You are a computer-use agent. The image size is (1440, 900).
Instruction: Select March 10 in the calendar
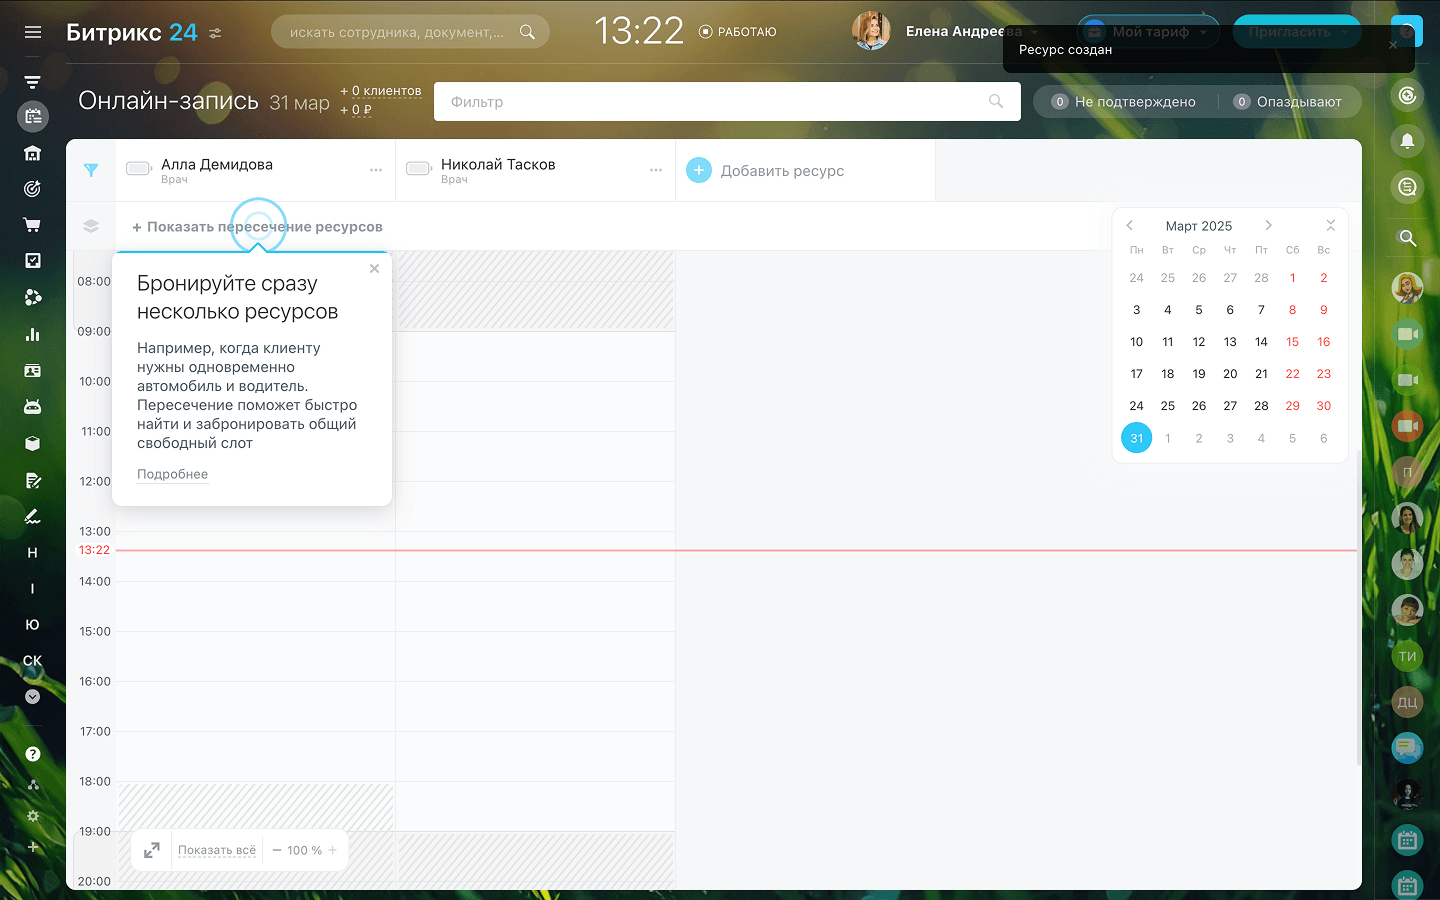coord(1136,342)
